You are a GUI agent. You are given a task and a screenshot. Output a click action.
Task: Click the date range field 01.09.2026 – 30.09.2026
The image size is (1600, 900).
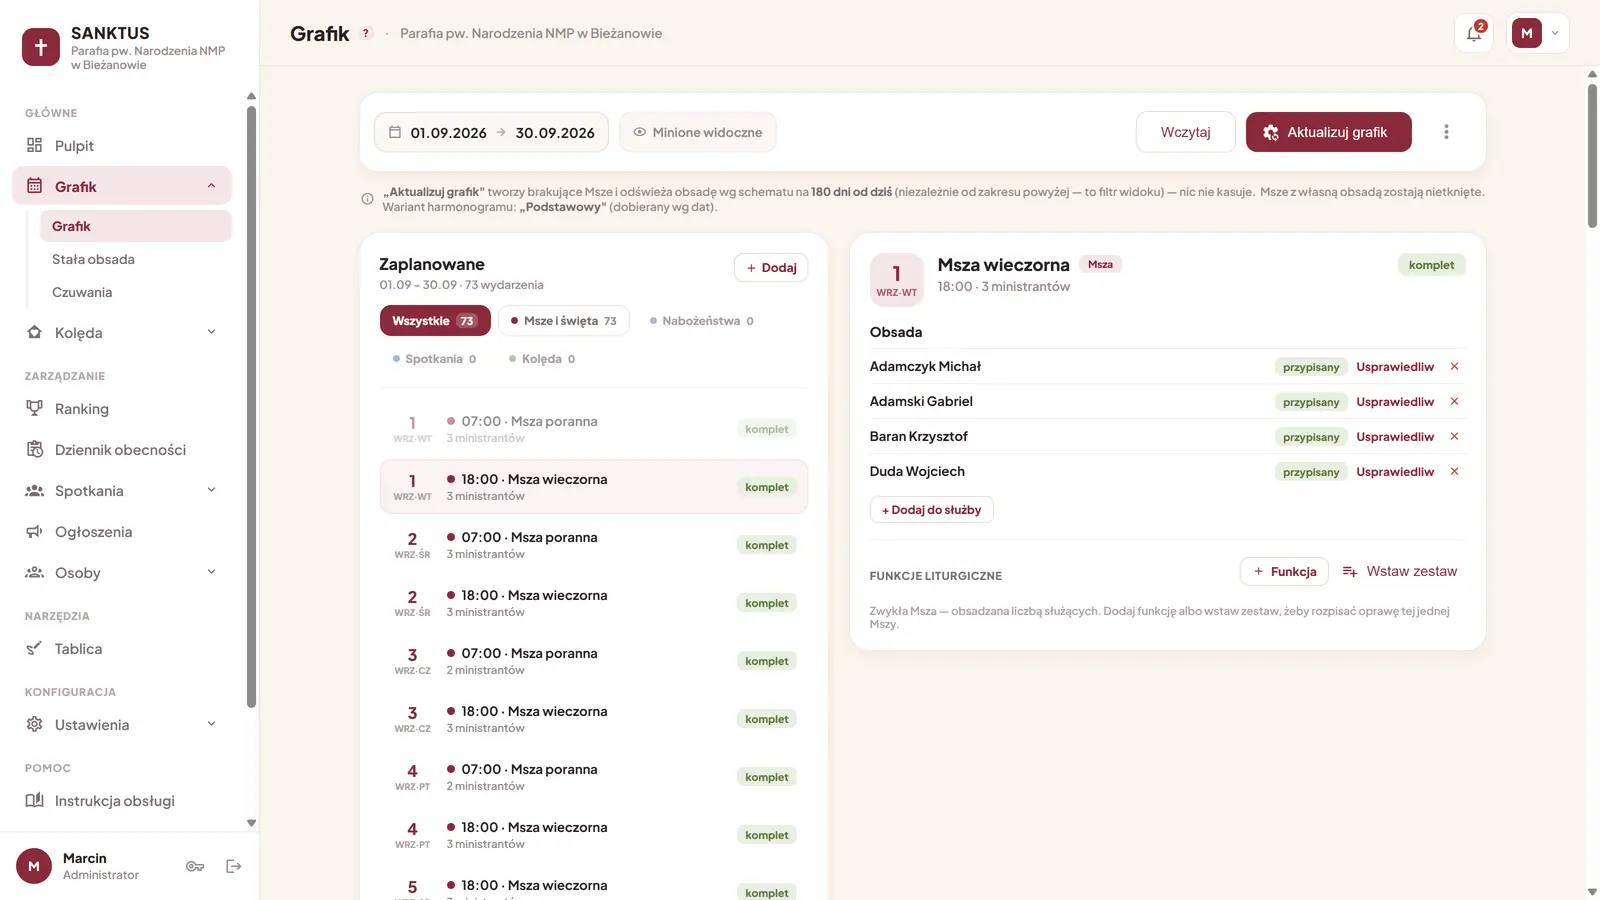[x=491, y=132]
